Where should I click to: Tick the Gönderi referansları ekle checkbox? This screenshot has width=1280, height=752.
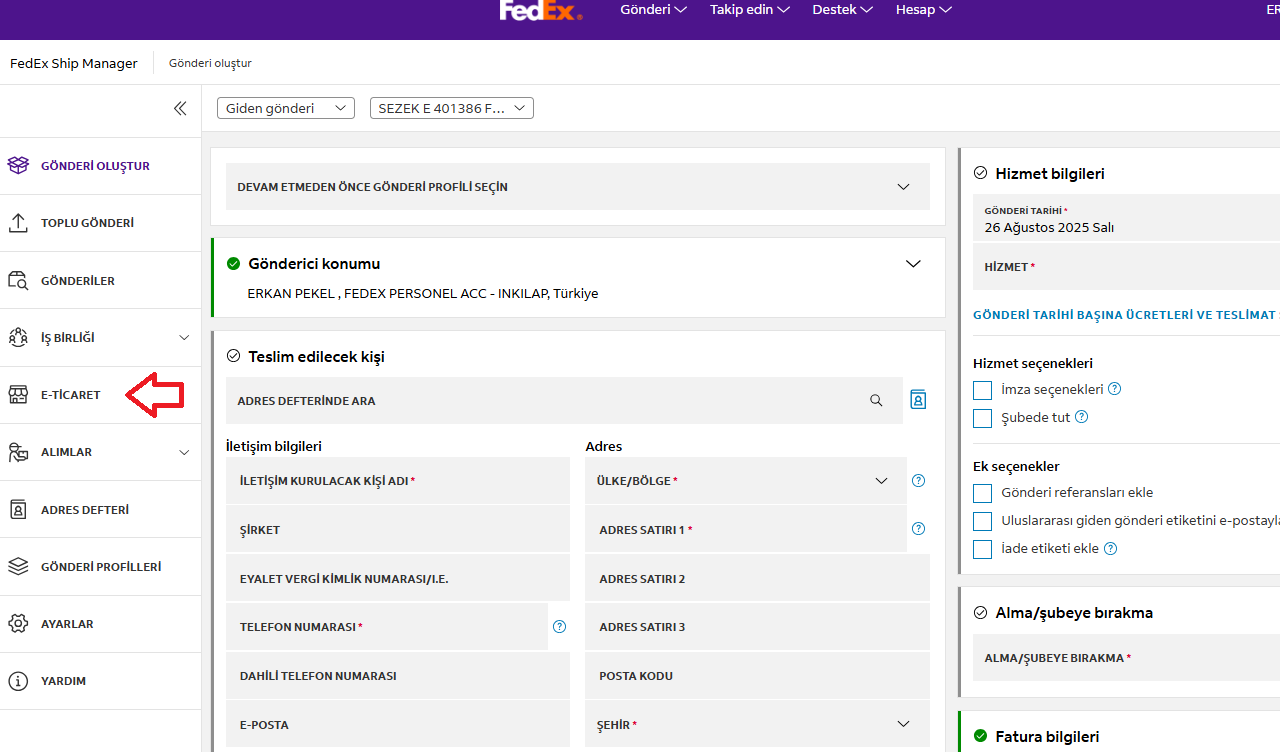(983, 493)
